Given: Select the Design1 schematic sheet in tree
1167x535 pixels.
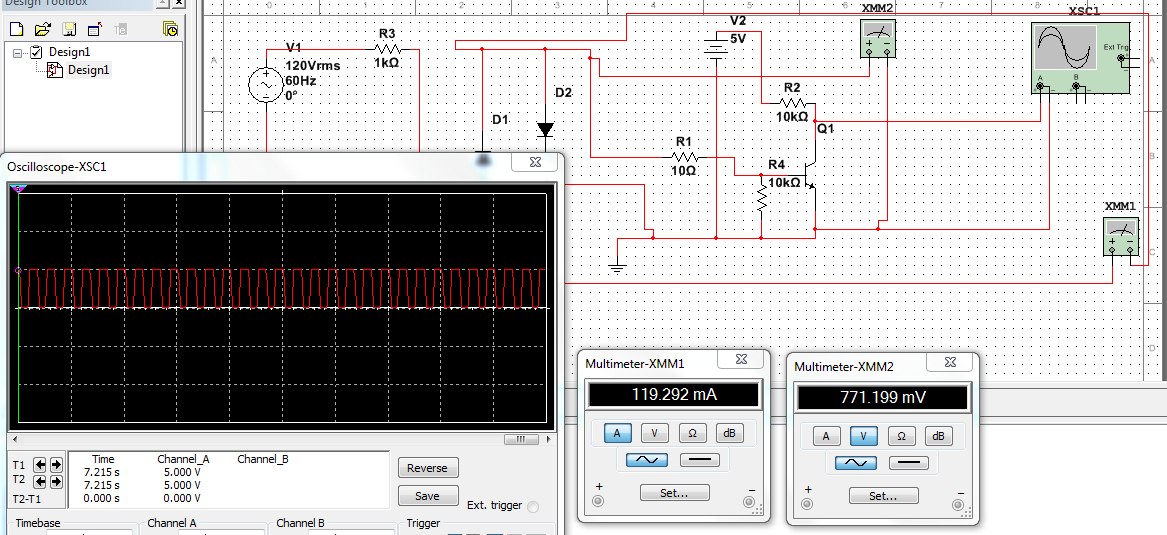Looking at the screenshot, I should (88, 70).
